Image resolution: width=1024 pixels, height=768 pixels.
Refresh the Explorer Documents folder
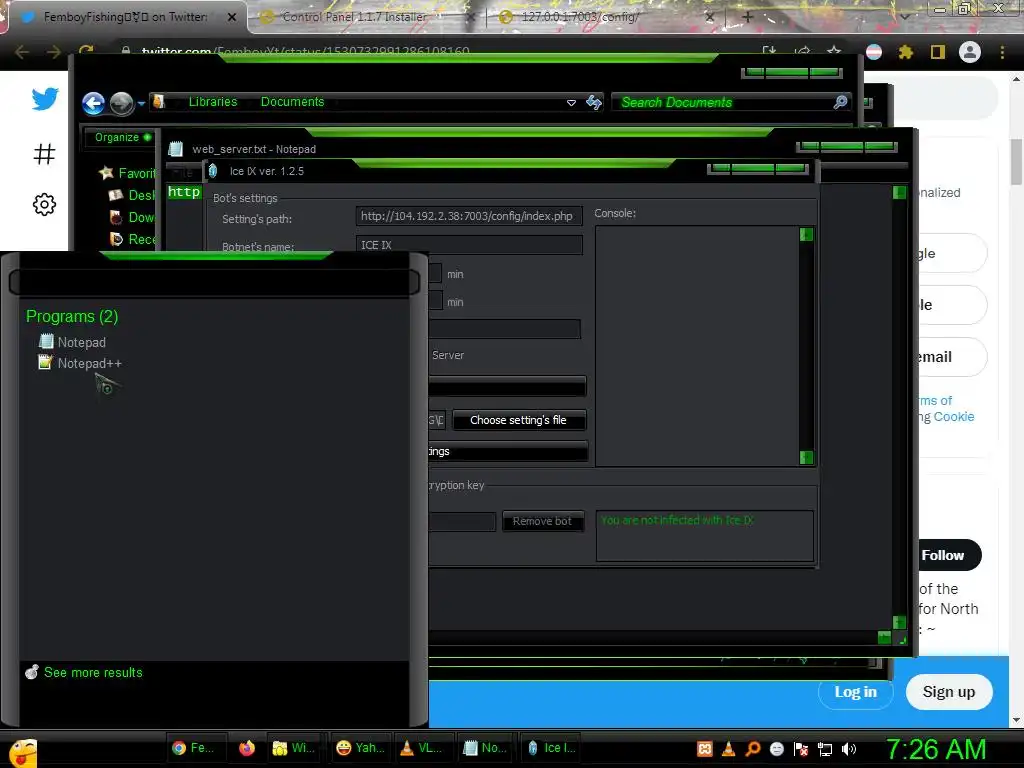point(594,102)
